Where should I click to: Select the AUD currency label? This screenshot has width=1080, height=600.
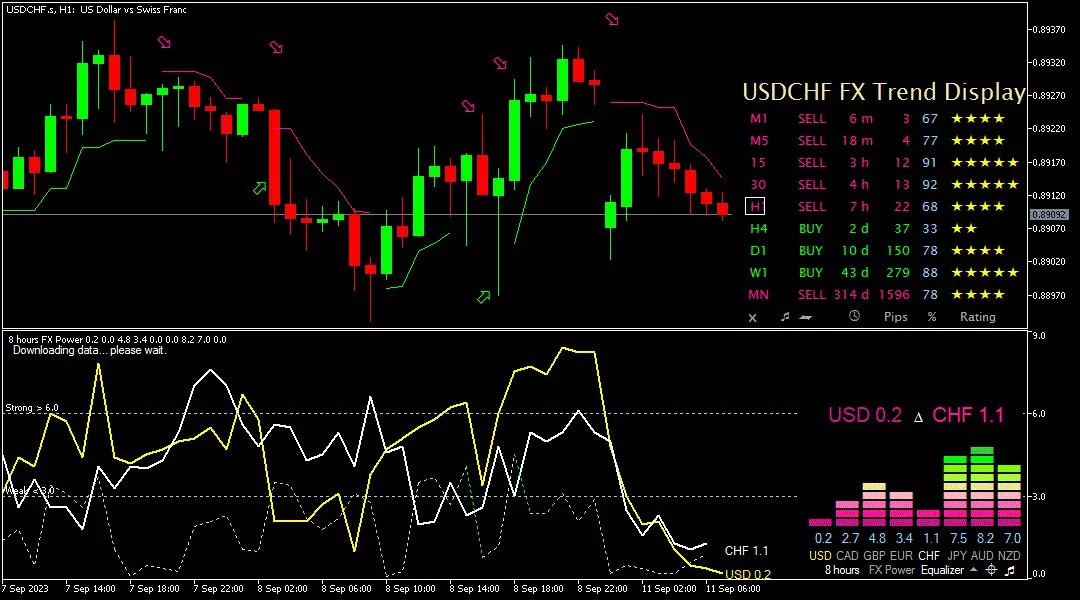click(982, 555)
